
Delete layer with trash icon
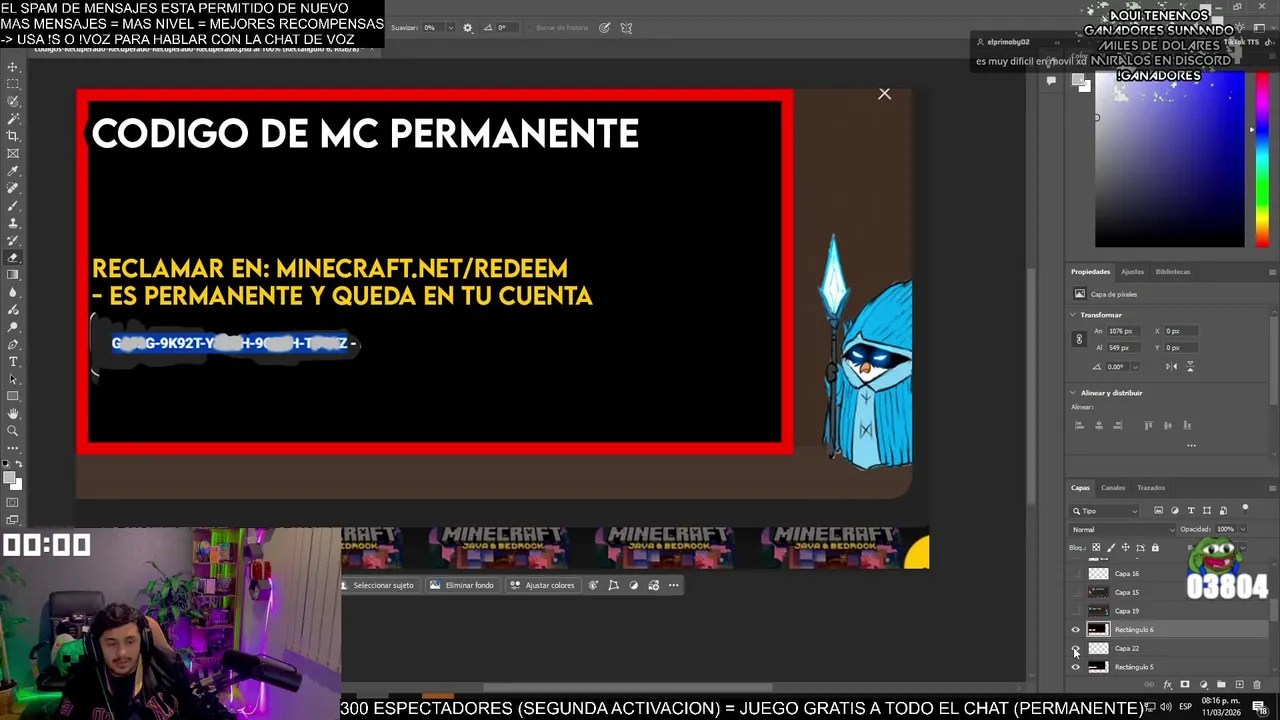[1257, 685]
